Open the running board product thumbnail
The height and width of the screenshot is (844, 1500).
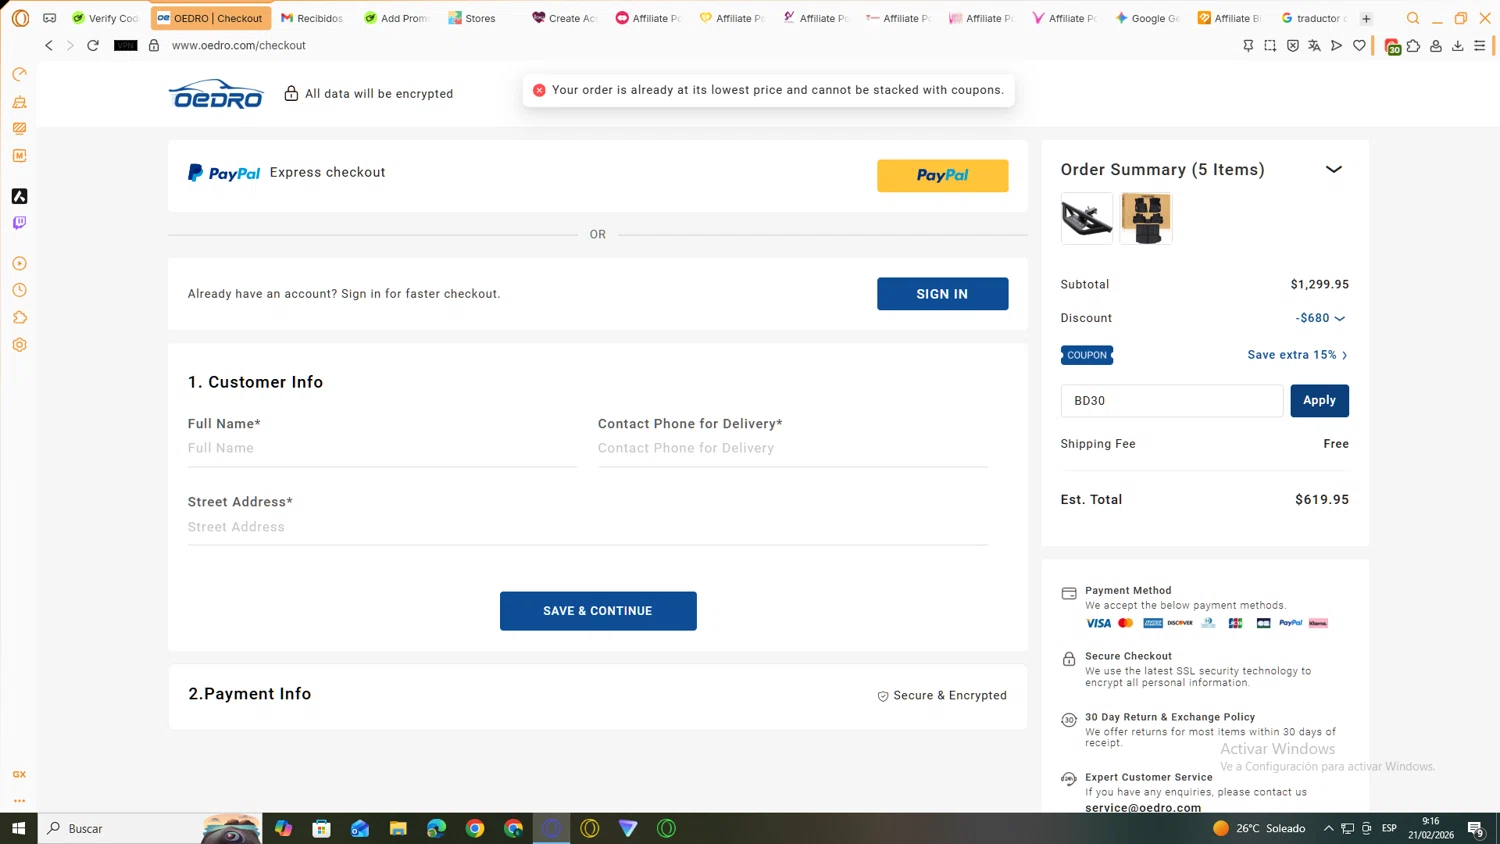(x=1086, y=218)
